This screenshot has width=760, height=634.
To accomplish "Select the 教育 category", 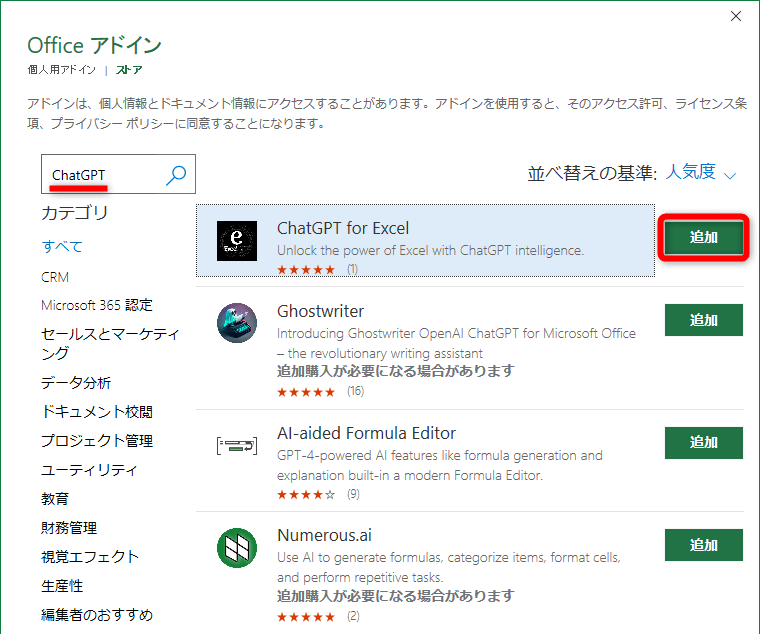I will [55, 499].
